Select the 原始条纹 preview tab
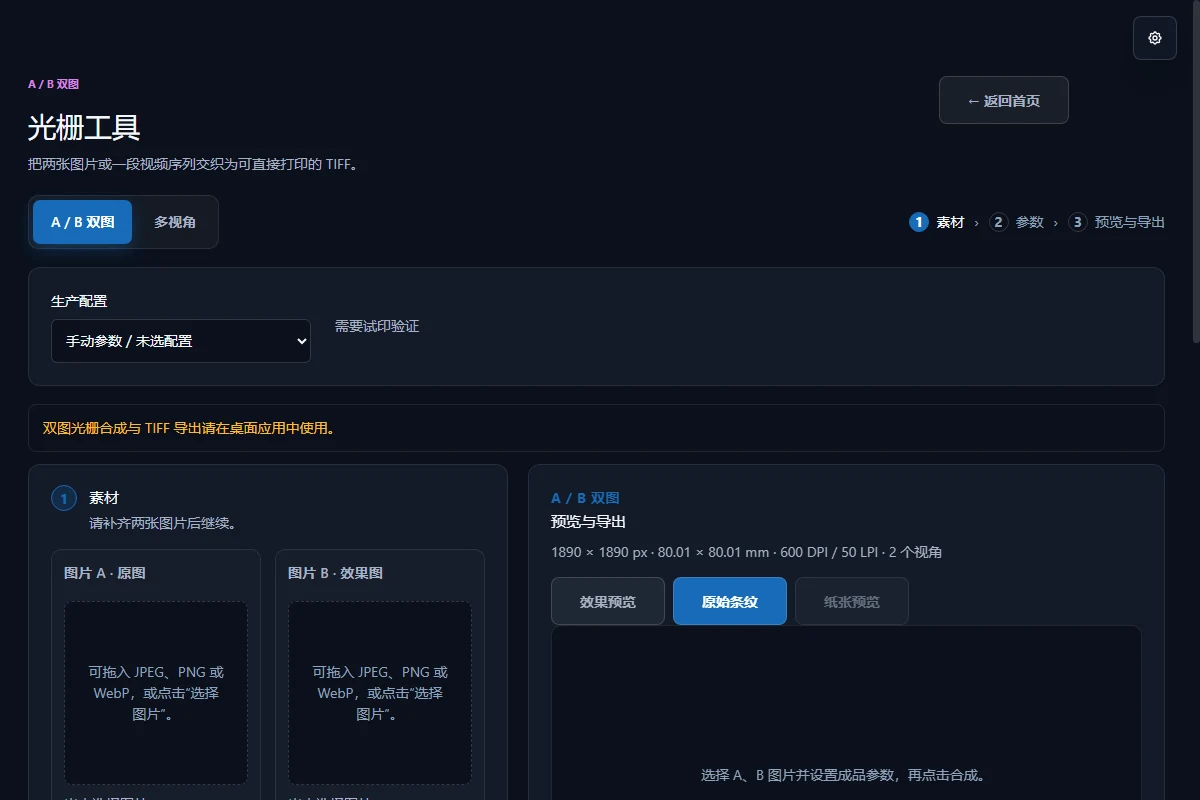Image resolution: width=1200 pixels, height=800 pixels. (x=730, y=601)
